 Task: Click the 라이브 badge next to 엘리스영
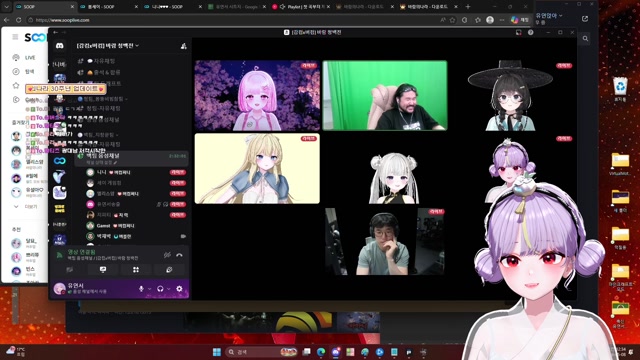178,193
